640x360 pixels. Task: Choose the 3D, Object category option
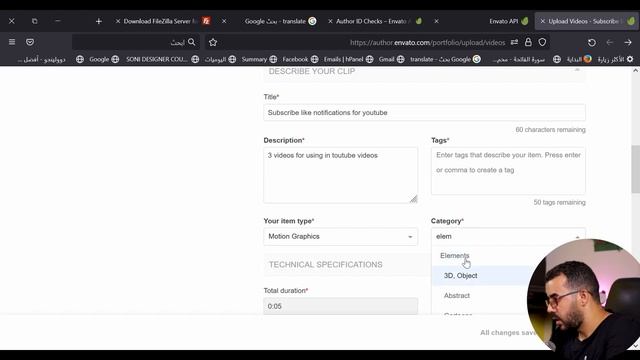pyautogui.click(x=460, y=276)
